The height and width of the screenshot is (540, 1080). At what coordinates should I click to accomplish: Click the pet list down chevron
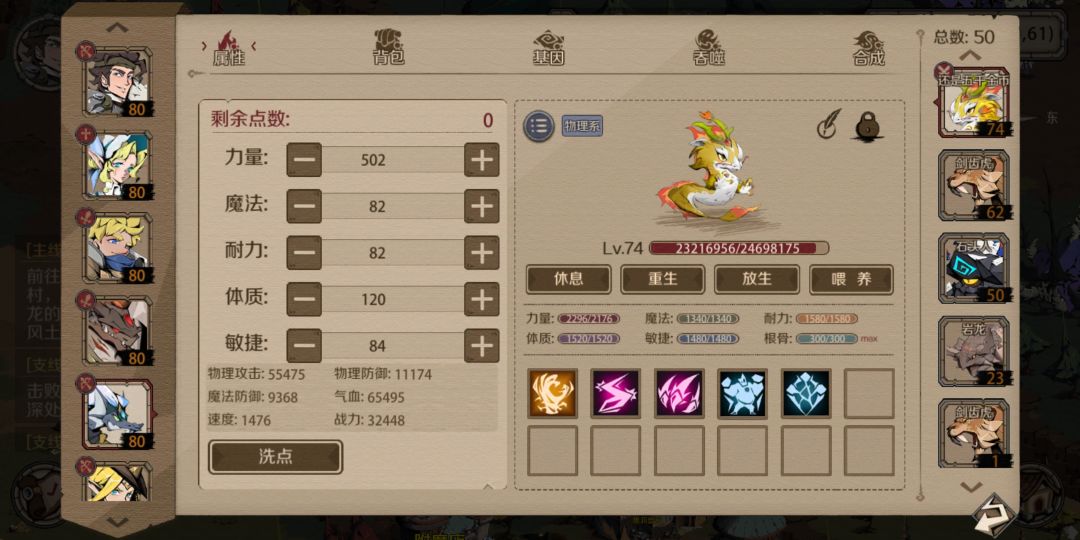tap(971, 487)
